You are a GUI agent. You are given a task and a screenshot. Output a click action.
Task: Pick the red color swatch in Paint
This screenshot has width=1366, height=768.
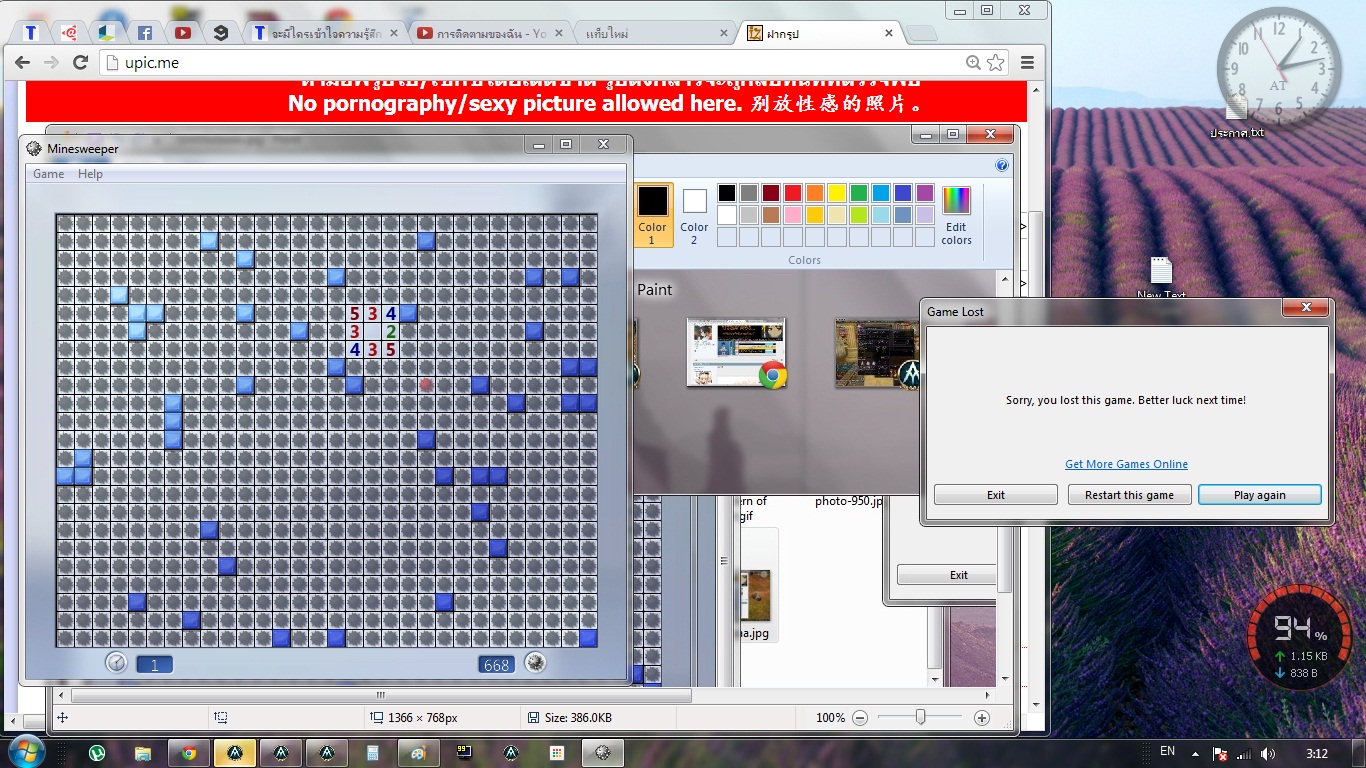click(x=793, y=193)
